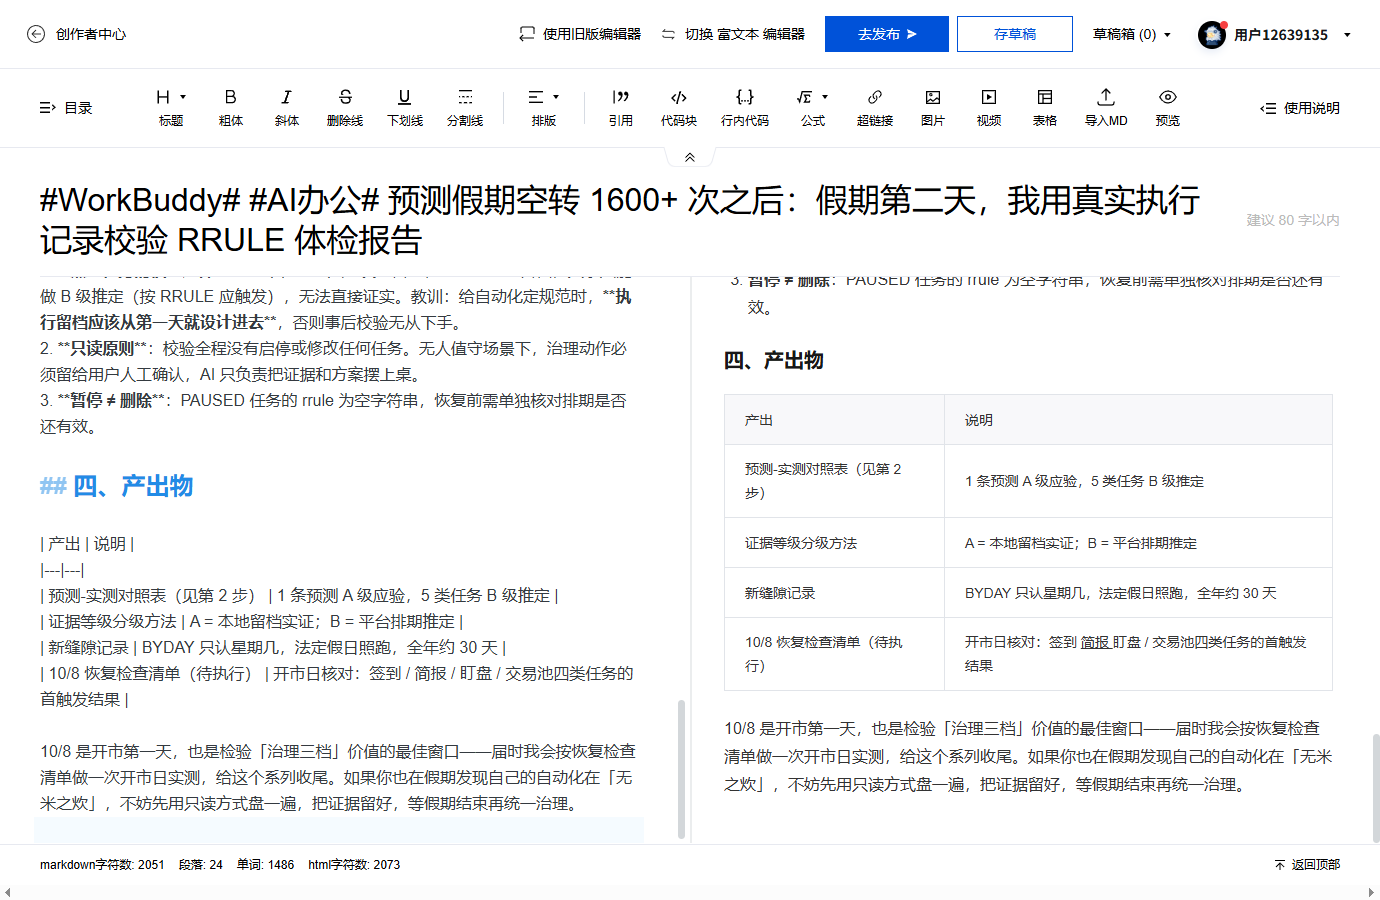Click the user avatar image
Screen dimensions: 1380x900
coord(1212,35)
